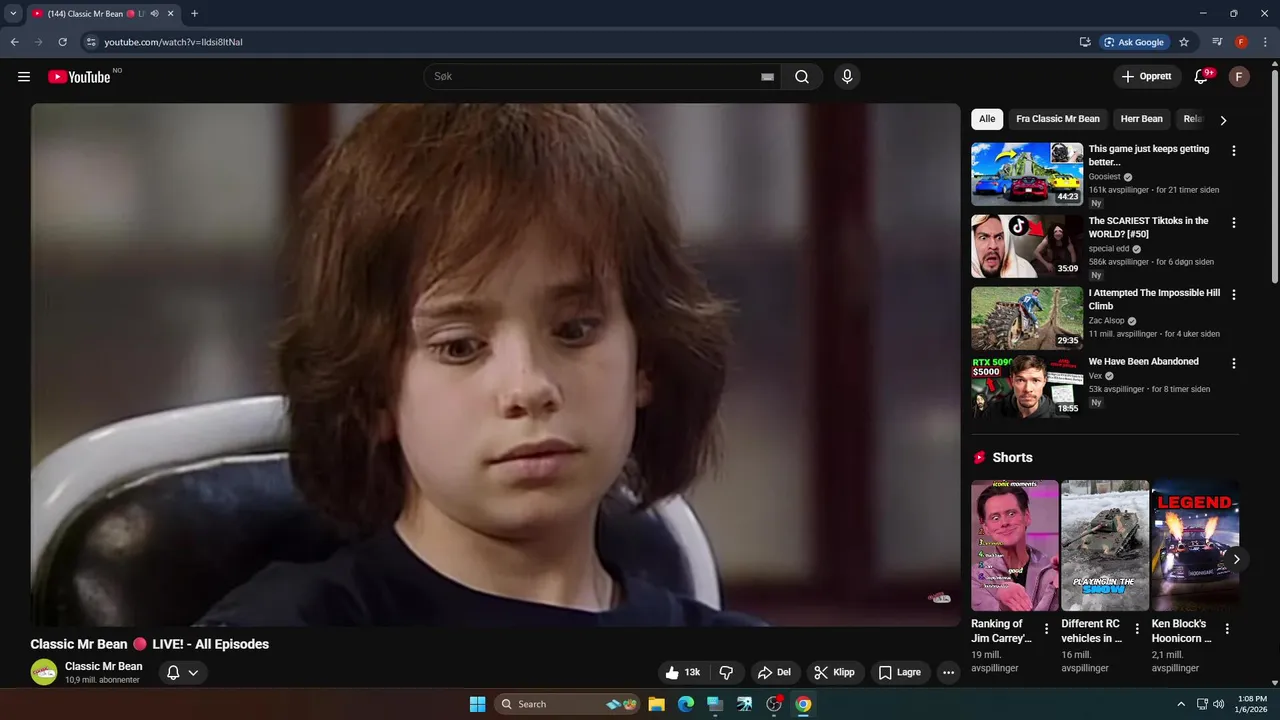
Task: Dislike the video with thumbs down
Action: point(727,673)
